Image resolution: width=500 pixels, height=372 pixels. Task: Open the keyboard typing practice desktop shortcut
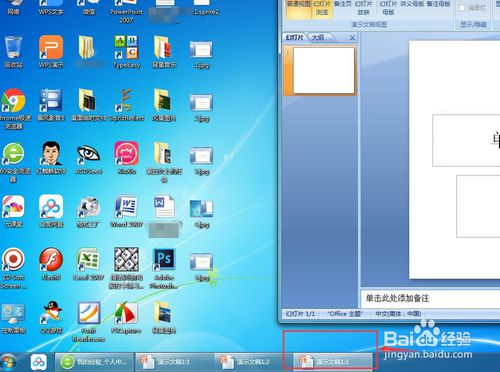(x=126, y=268)
